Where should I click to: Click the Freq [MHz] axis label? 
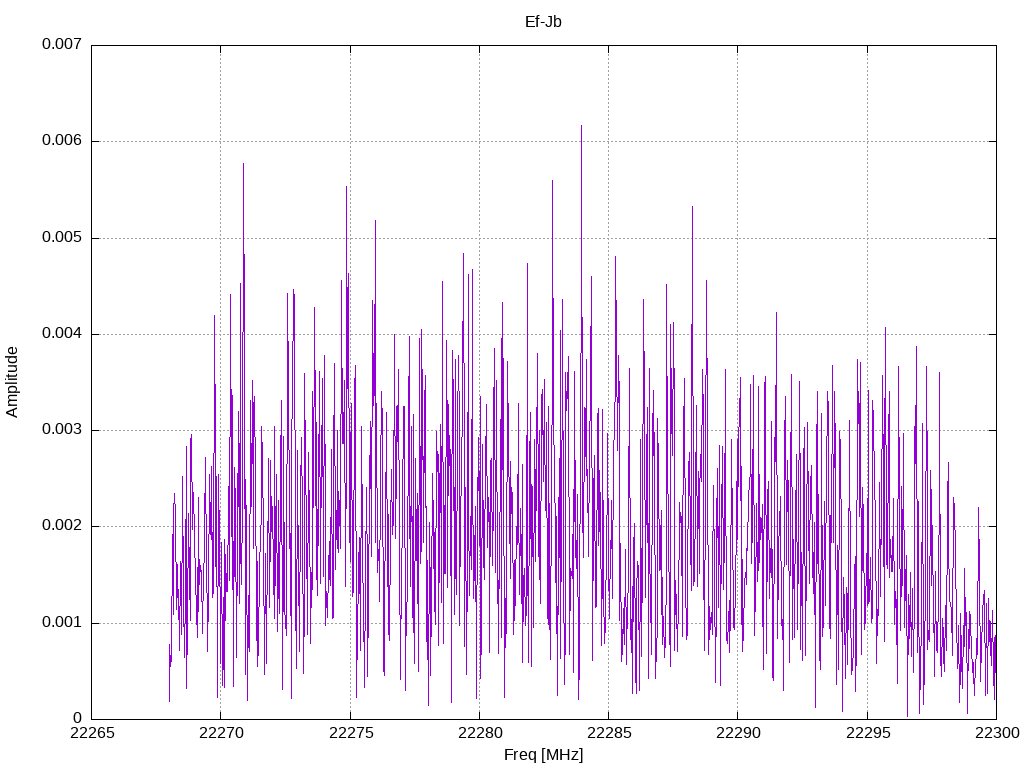pos(543,755)
